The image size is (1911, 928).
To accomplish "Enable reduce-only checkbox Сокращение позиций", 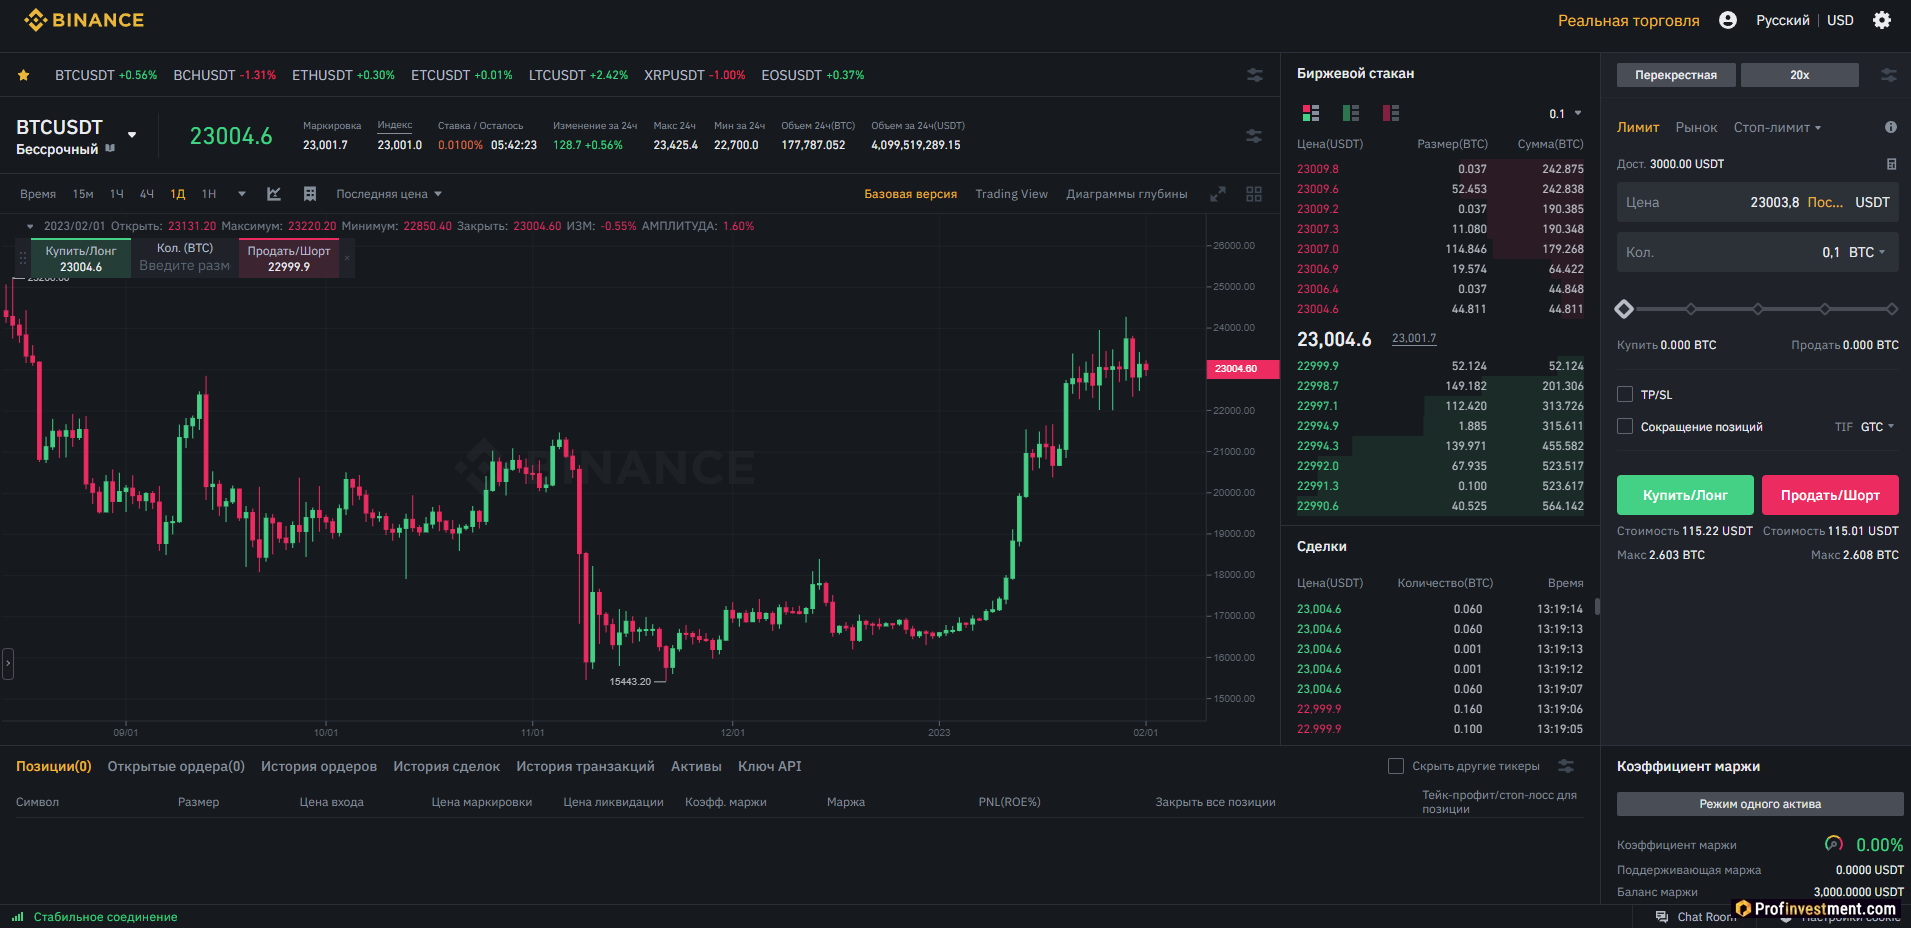I will (x=1625, y=426).
